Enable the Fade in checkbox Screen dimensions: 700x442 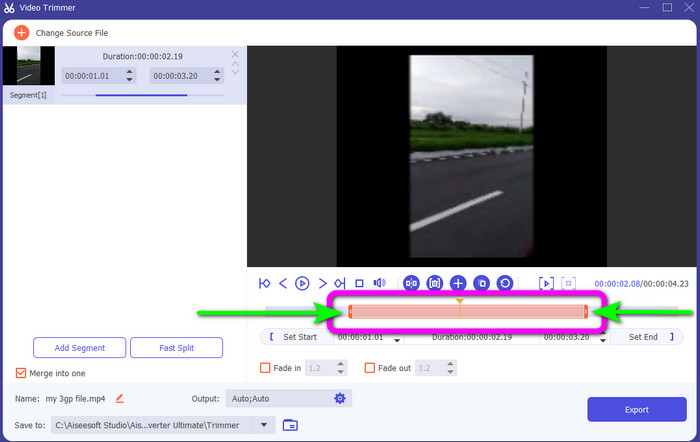point(266,368)
